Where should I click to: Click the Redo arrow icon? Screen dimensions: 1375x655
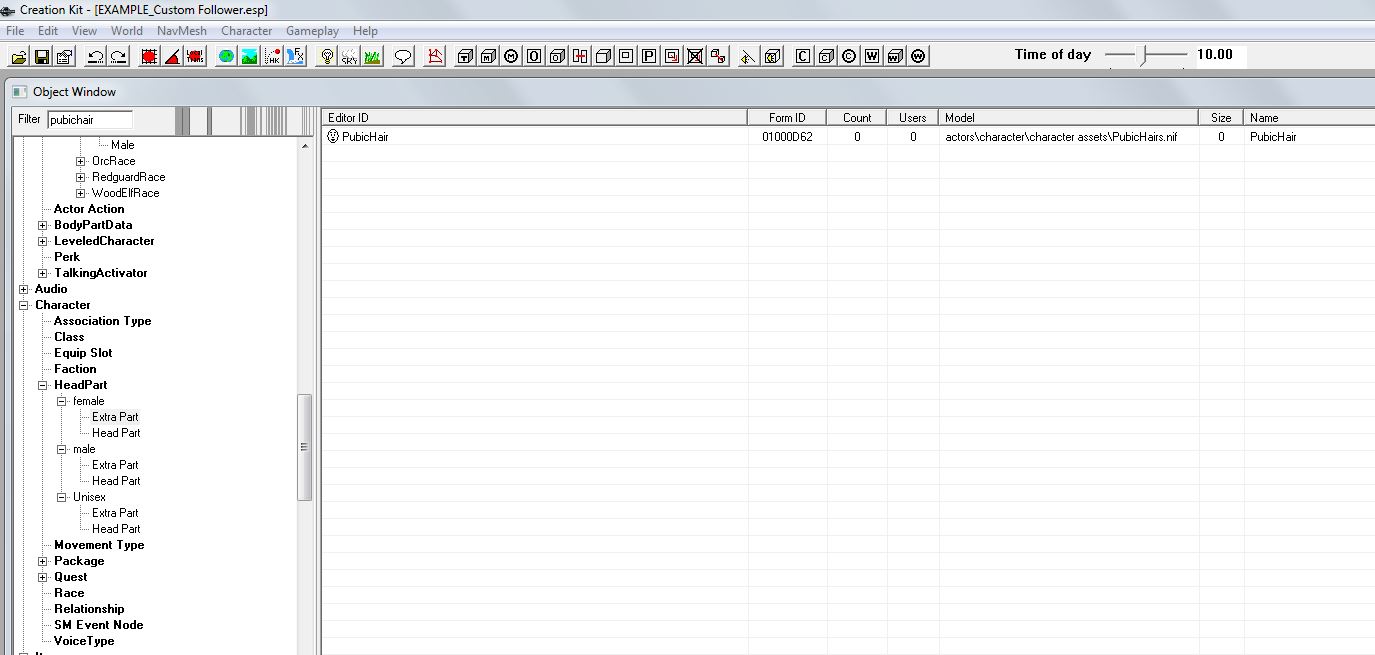point(119,56)
